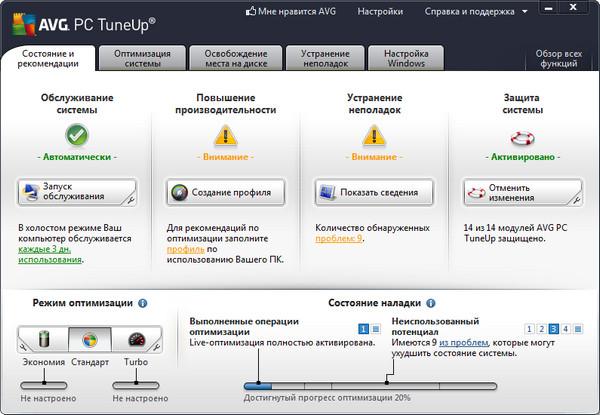Click Запуск обслуживания button
The width and height of the screenshot is (600, 415).
pyautogui.click(x=77, y=192)
